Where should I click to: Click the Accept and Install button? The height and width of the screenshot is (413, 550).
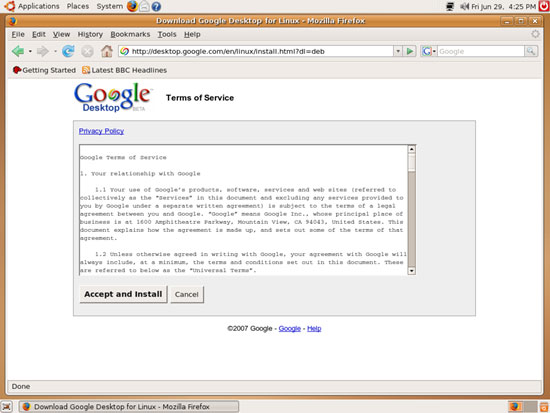click(123, 294)
